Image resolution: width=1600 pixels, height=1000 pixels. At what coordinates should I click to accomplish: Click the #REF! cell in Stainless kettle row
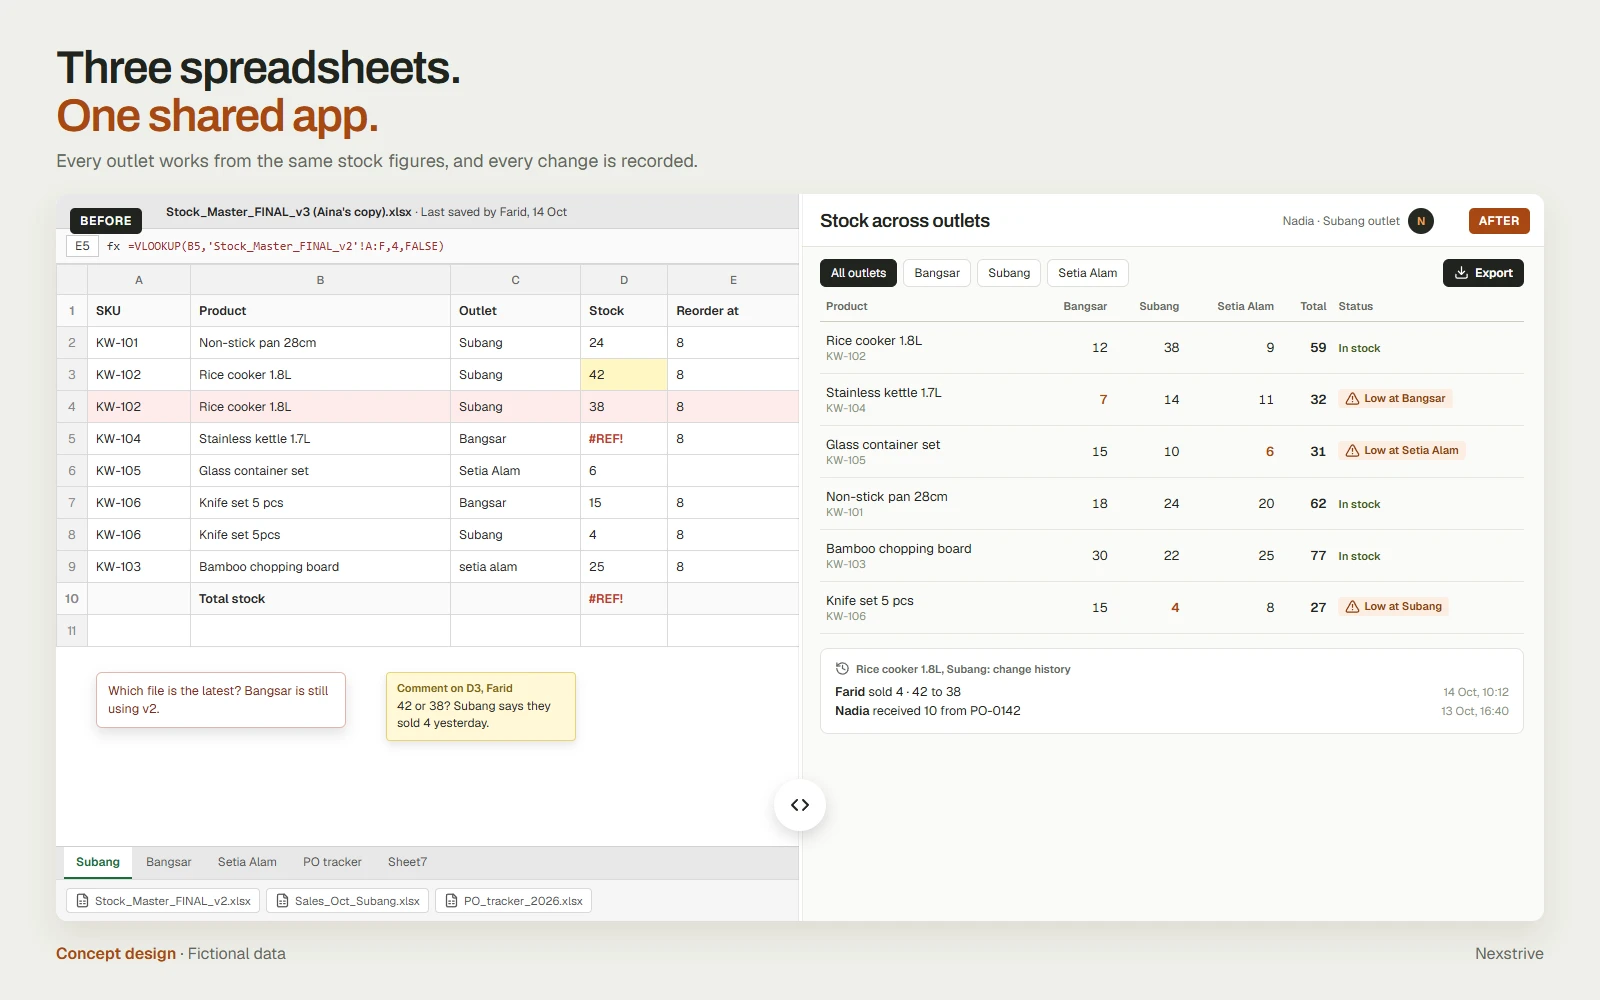(624, 439)
